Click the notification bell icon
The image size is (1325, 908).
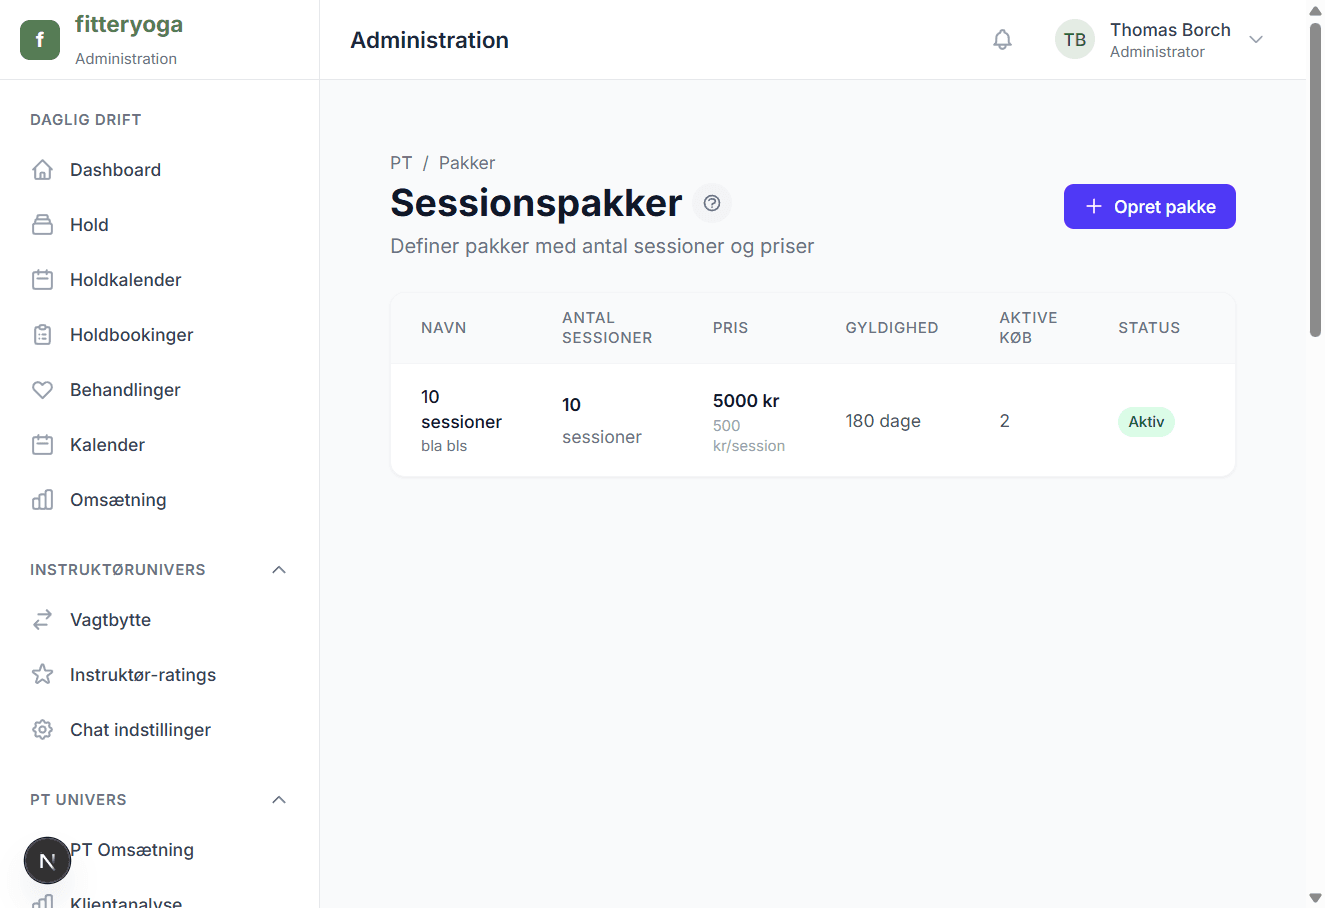click(x=1002, y=39)
